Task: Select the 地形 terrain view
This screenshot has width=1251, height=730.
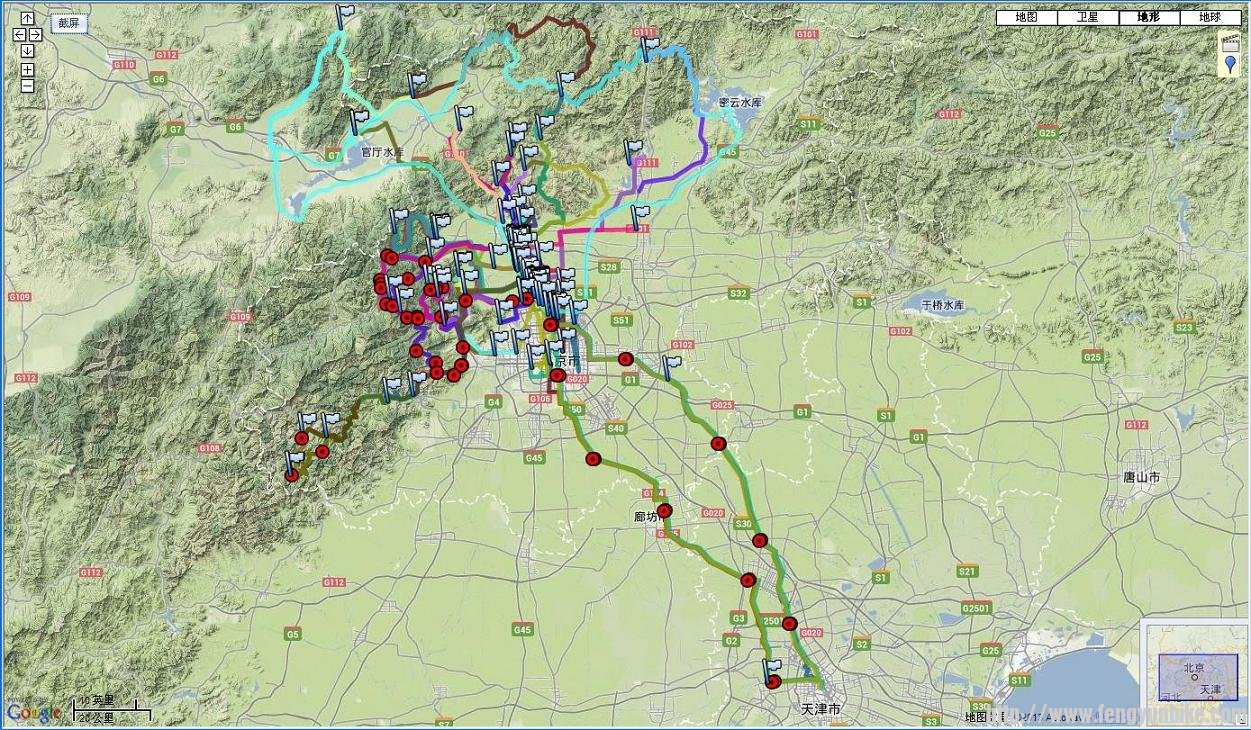Action: coord(1148,17)
